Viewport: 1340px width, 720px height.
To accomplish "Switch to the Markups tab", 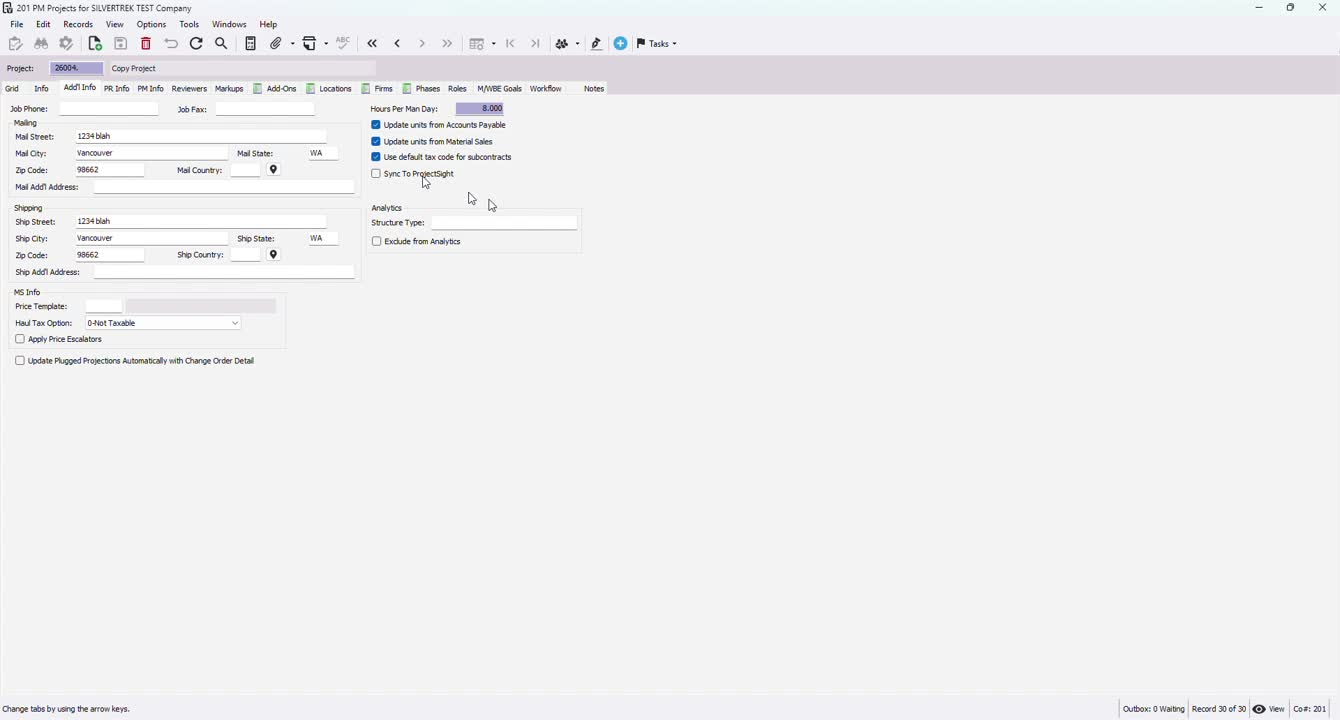I will pyautogui.click(x=229, y=89).
